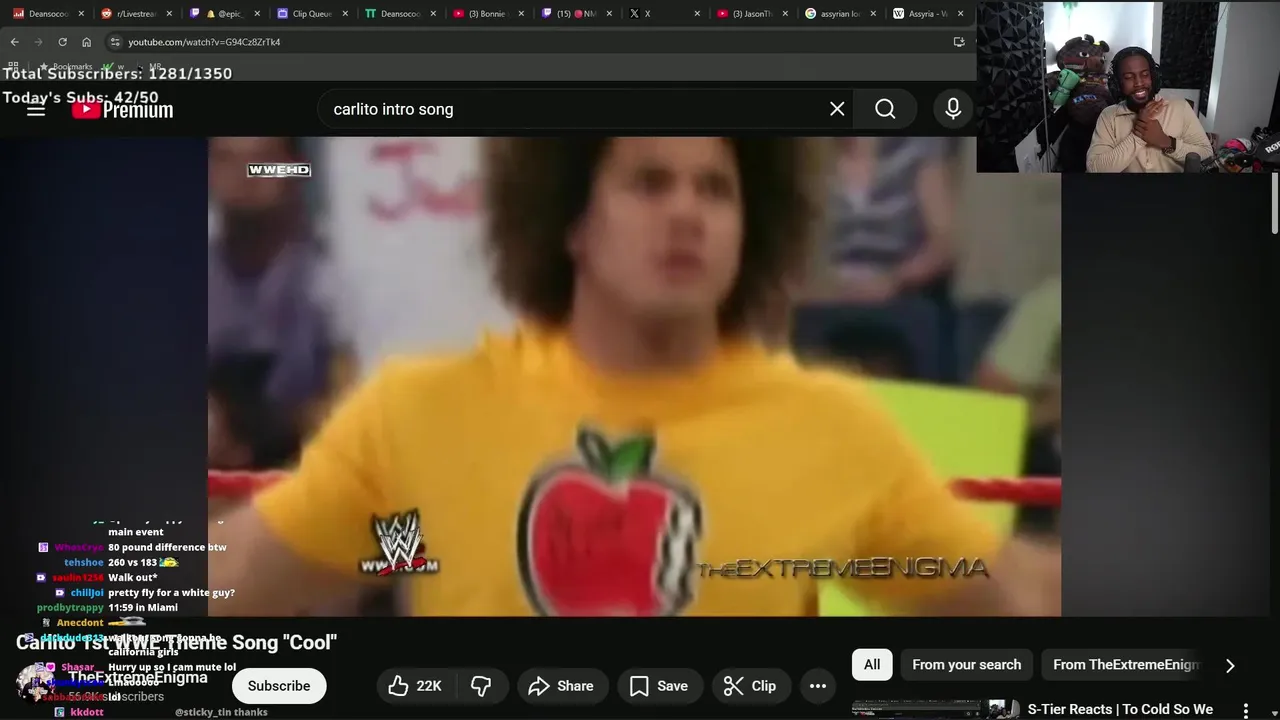Switch to the r/Livestream Reddit tab
The width and height of the screenshot is (1280, 720).
pos(138,14)
